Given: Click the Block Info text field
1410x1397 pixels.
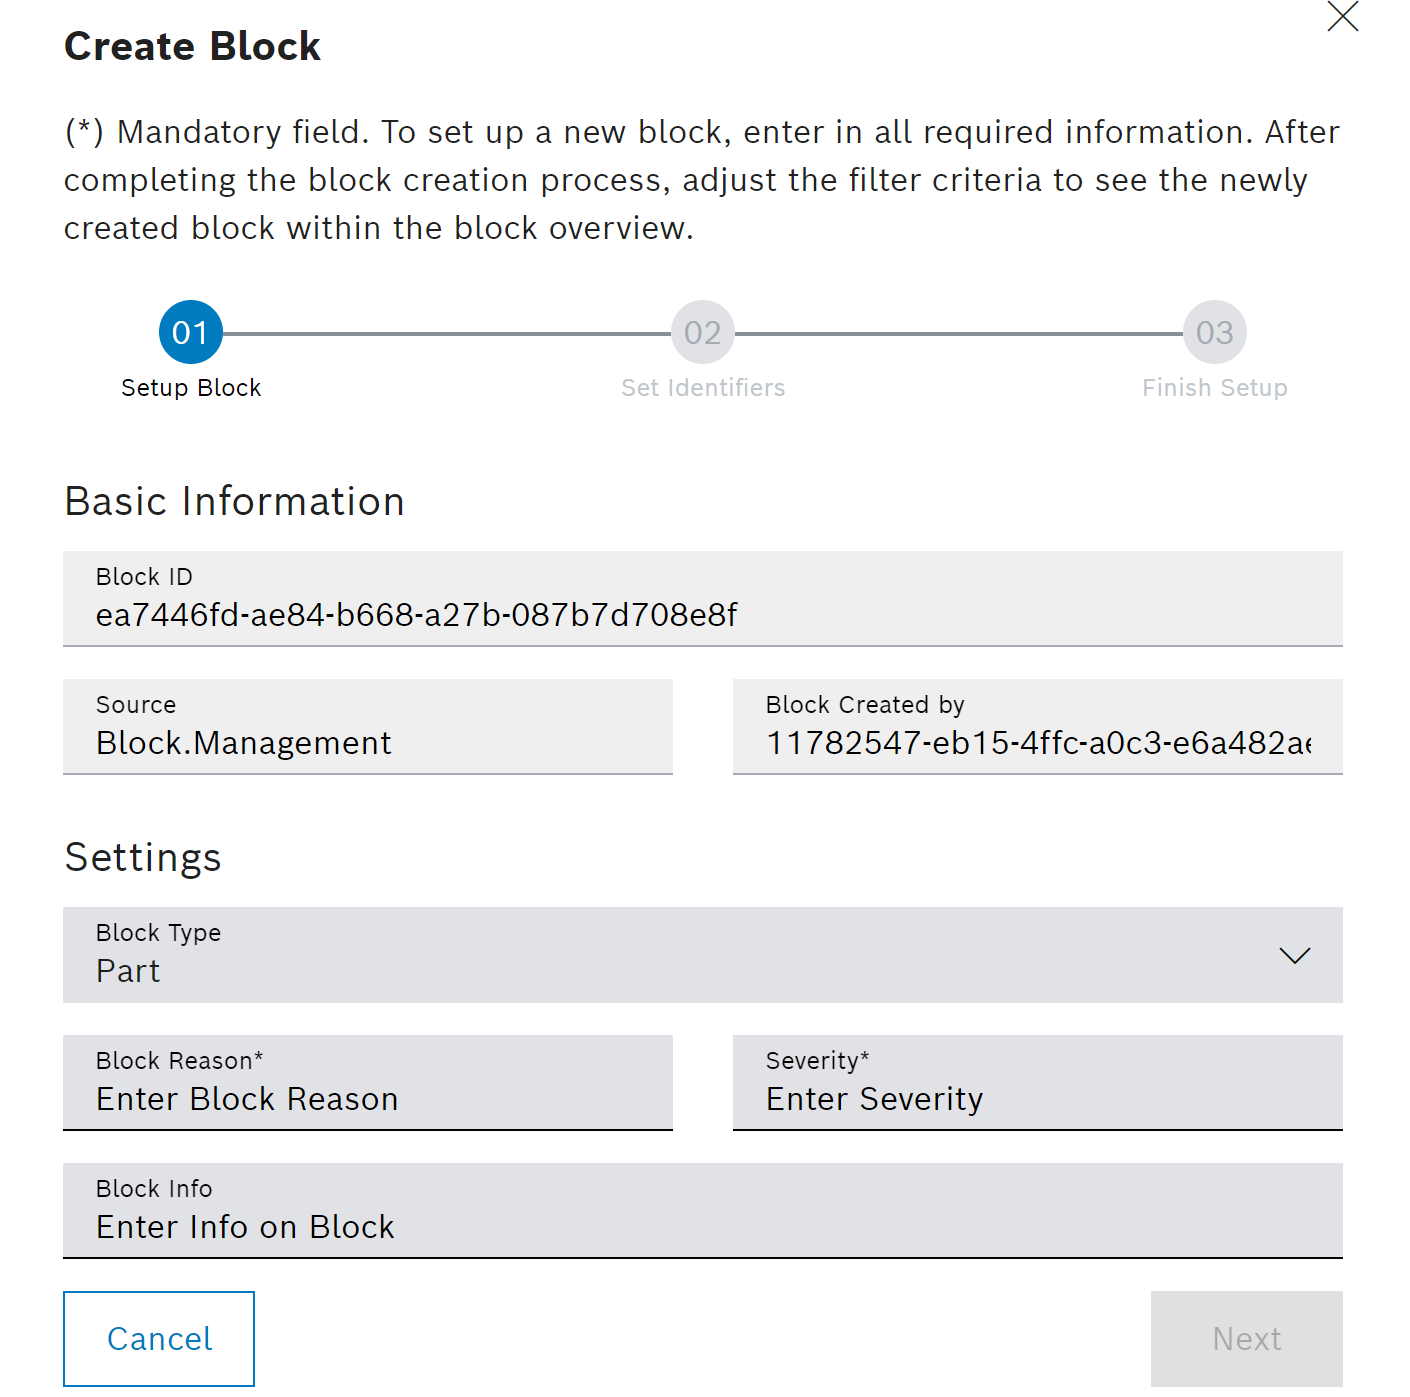Looking at the screenshot, I should pos(702,1211).
